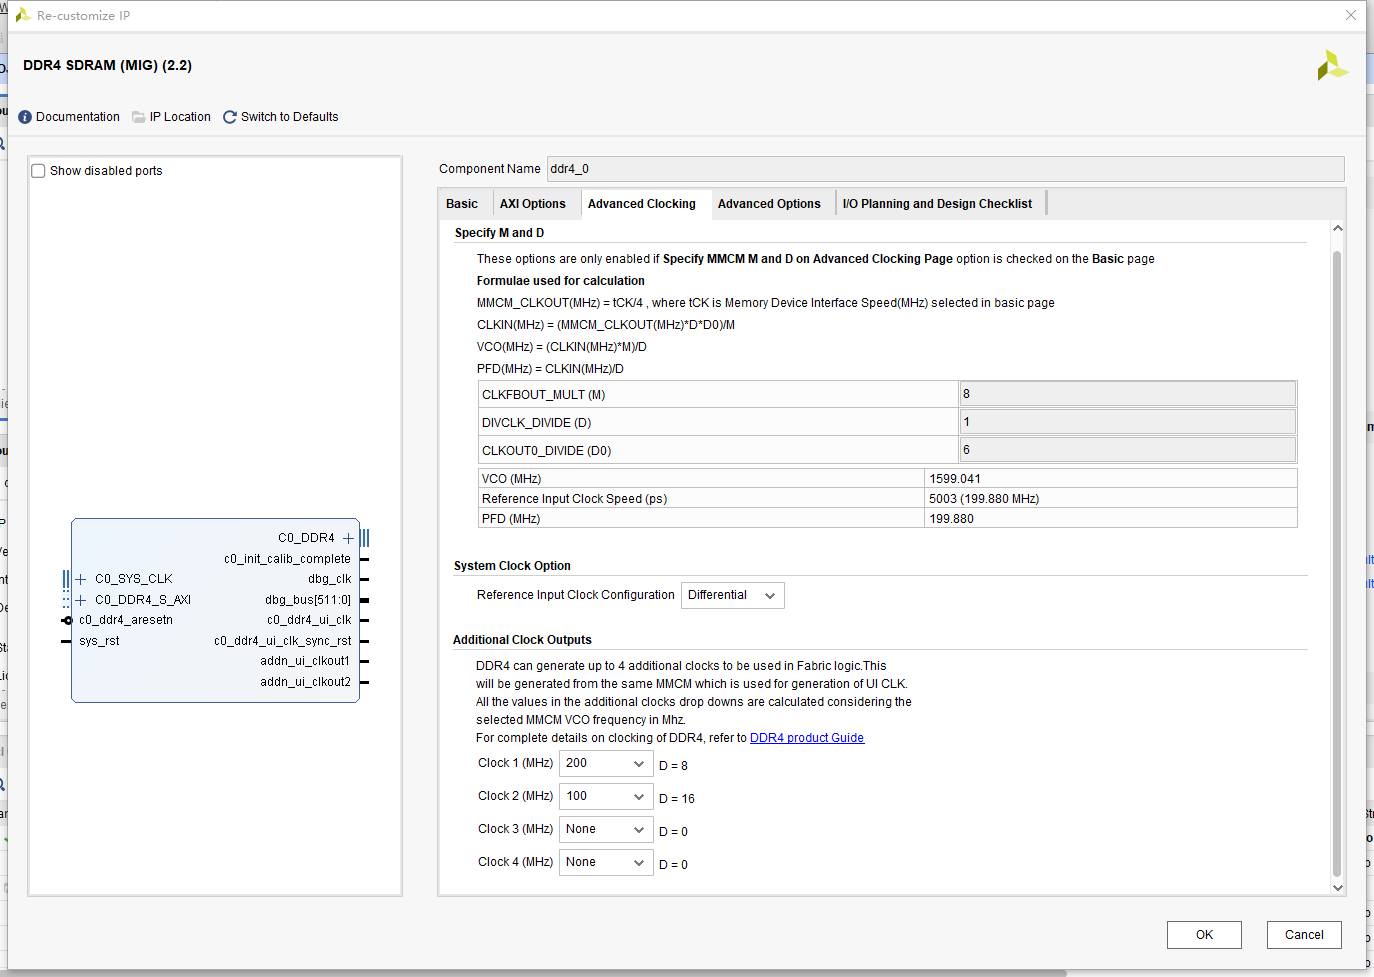This screenshot has width=1374, height=977.
Task: Close the Re-customize IP dialog
Action: click(1350, 15)
